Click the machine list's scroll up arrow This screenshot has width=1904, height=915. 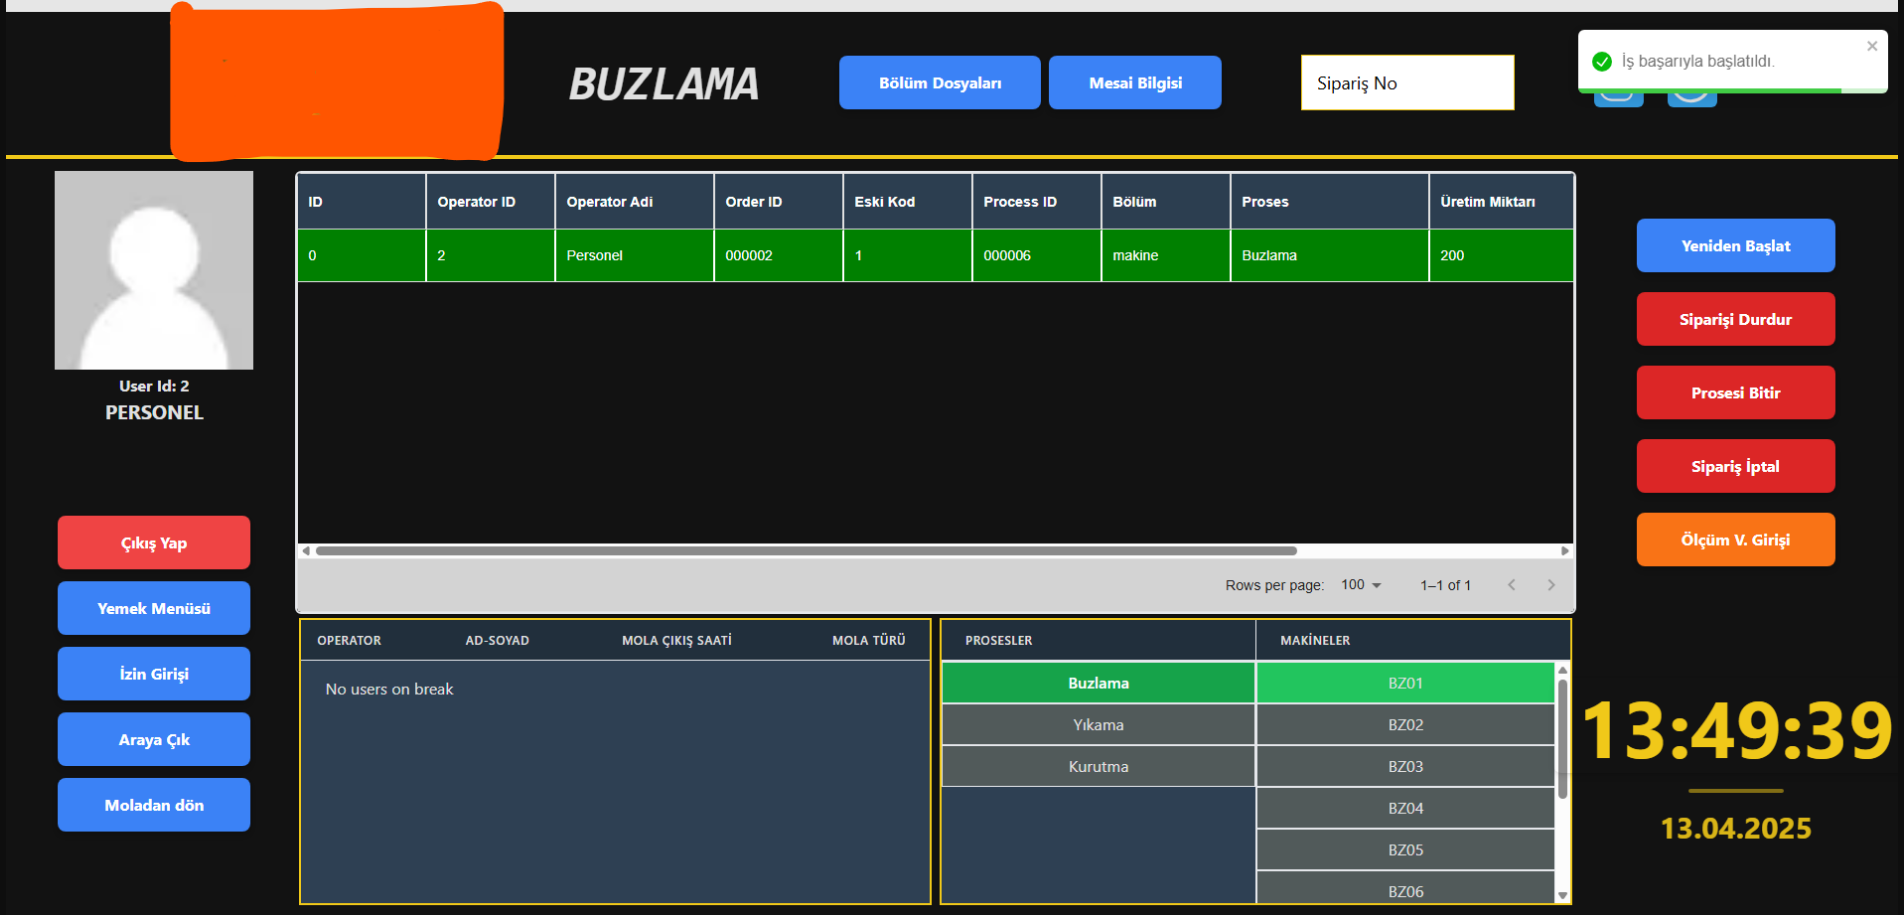pos(1562,670)
